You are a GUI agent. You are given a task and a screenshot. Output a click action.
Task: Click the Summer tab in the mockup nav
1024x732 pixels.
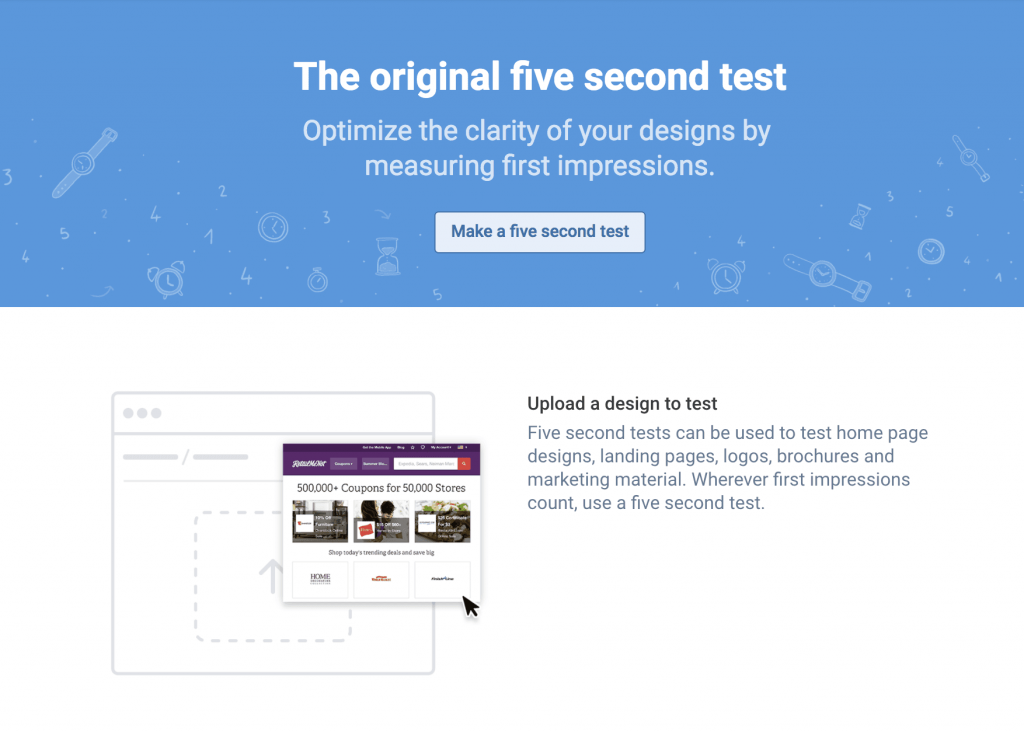(375, 464)
